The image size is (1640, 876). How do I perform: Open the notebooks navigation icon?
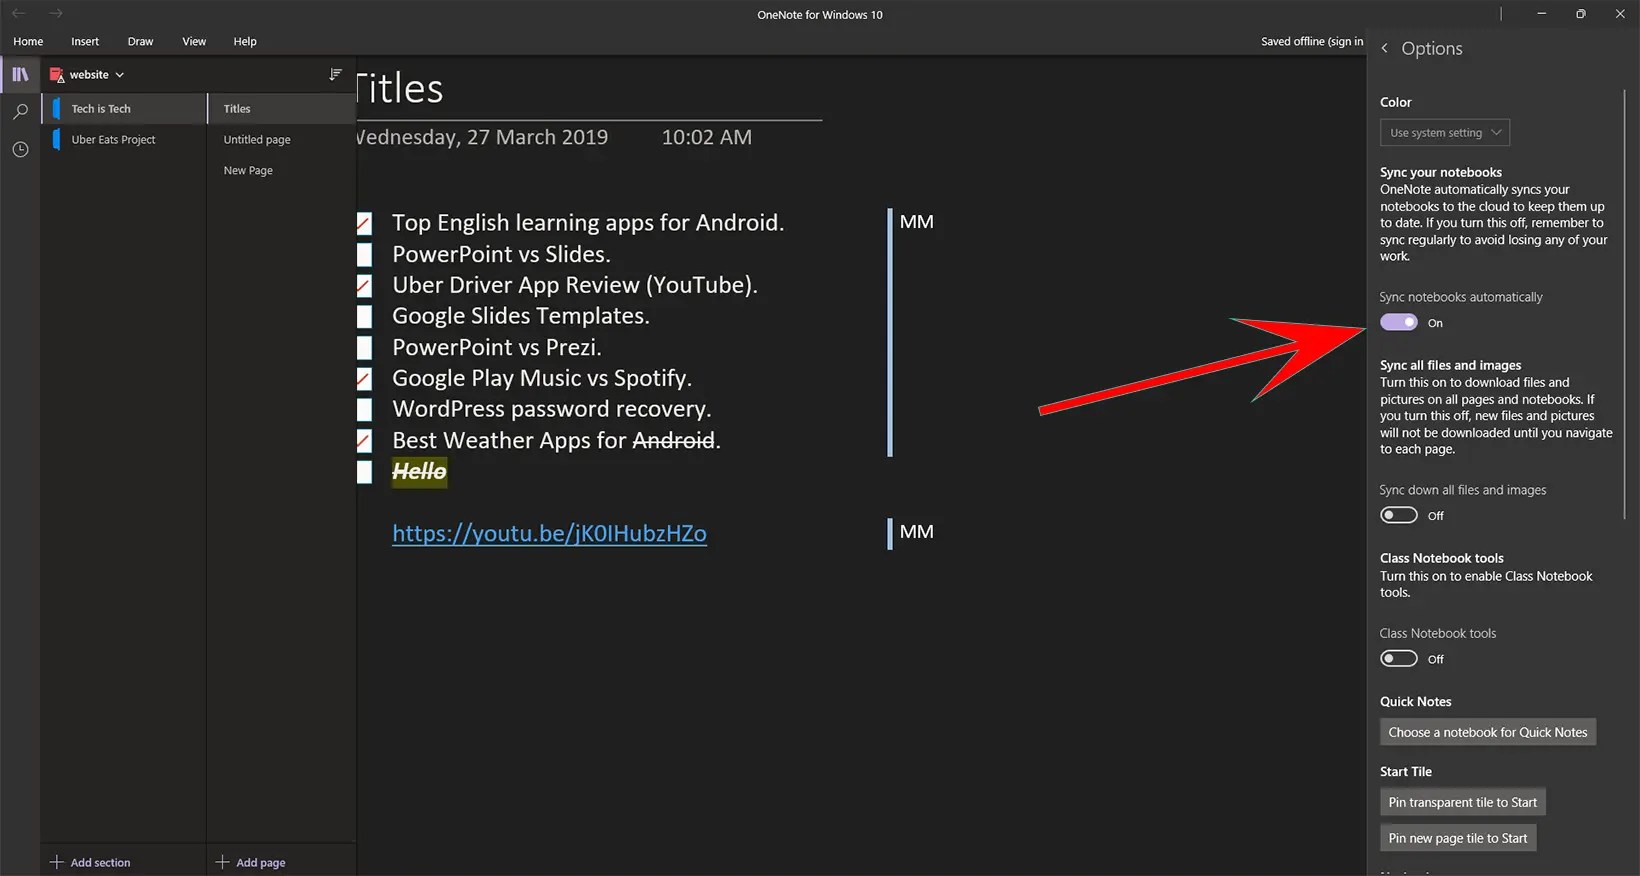[20, 74]
